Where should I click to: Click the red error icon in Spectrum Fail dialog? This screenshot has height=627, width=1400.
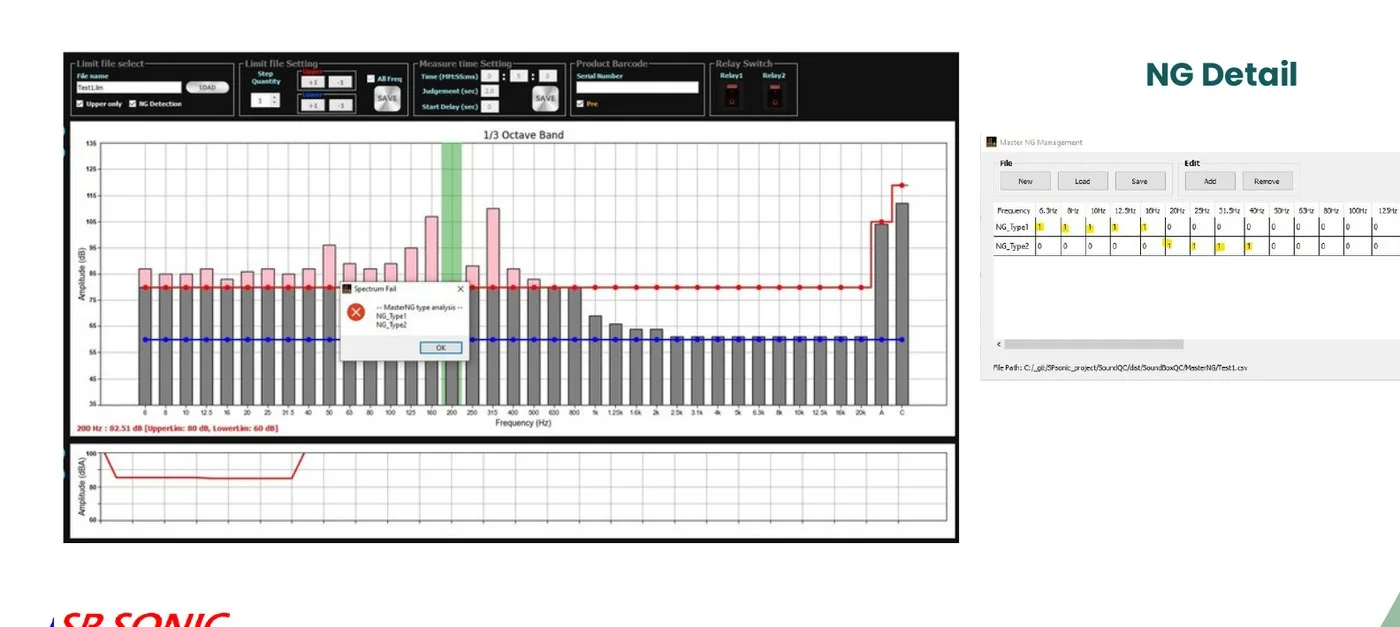coord(355,311)
